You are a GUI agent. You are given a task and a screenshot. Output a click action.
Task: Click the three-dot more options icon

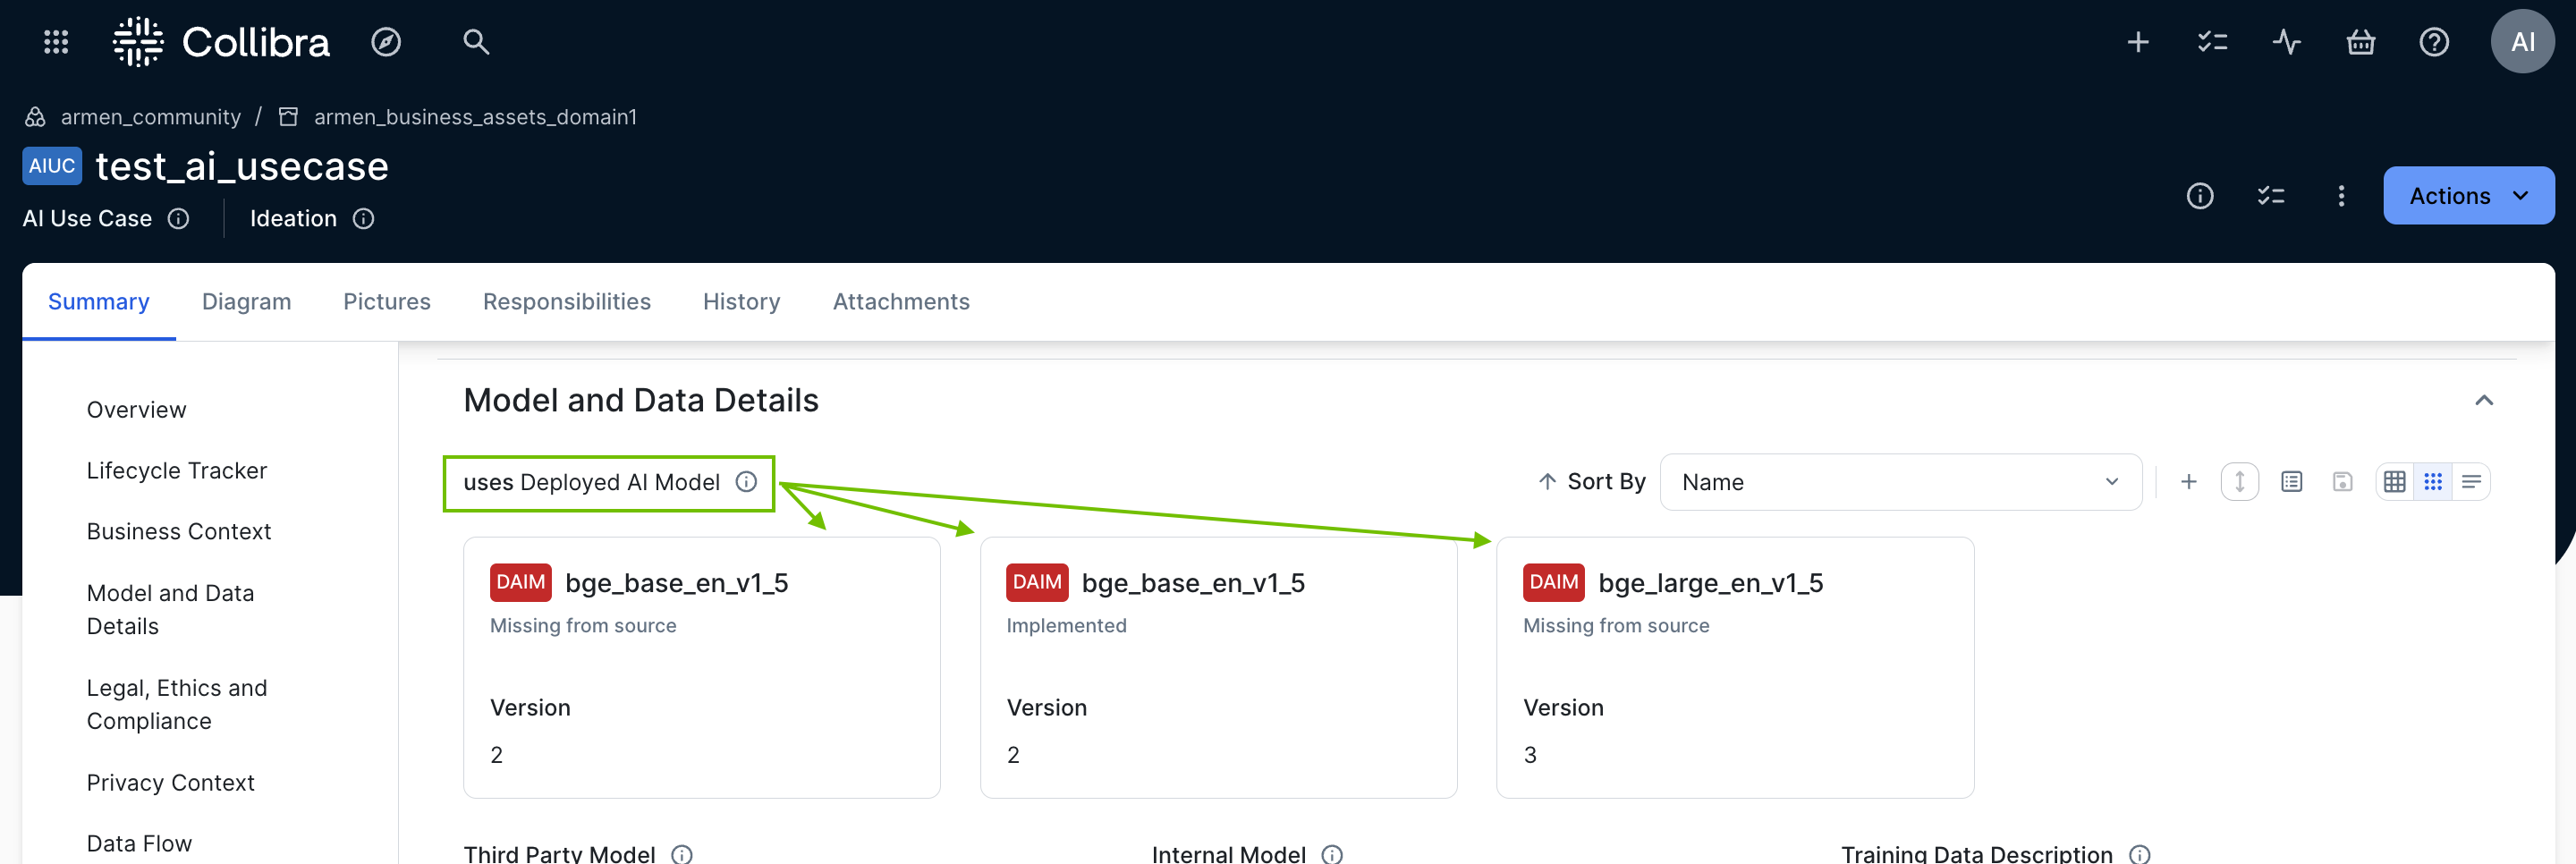point(2341,196)
